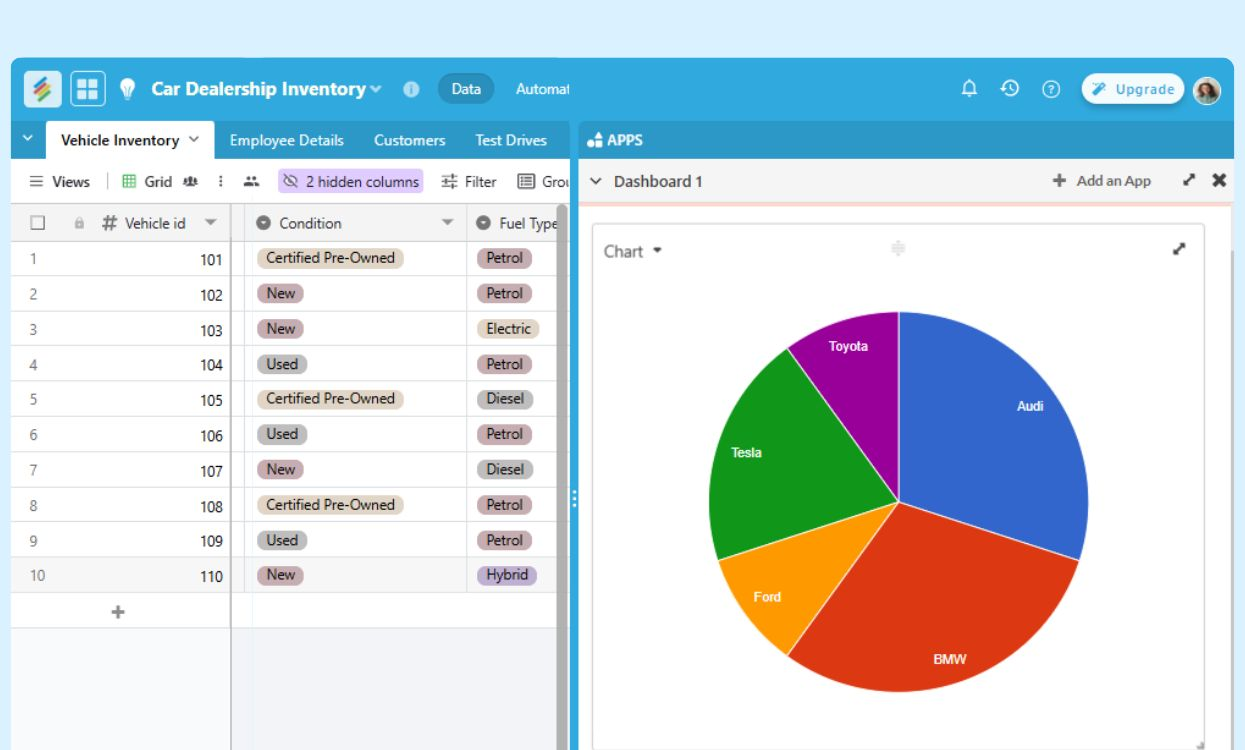Screen dimensions: 1245x750
Task: Open the Test Drives table tab
Action: 511,140
